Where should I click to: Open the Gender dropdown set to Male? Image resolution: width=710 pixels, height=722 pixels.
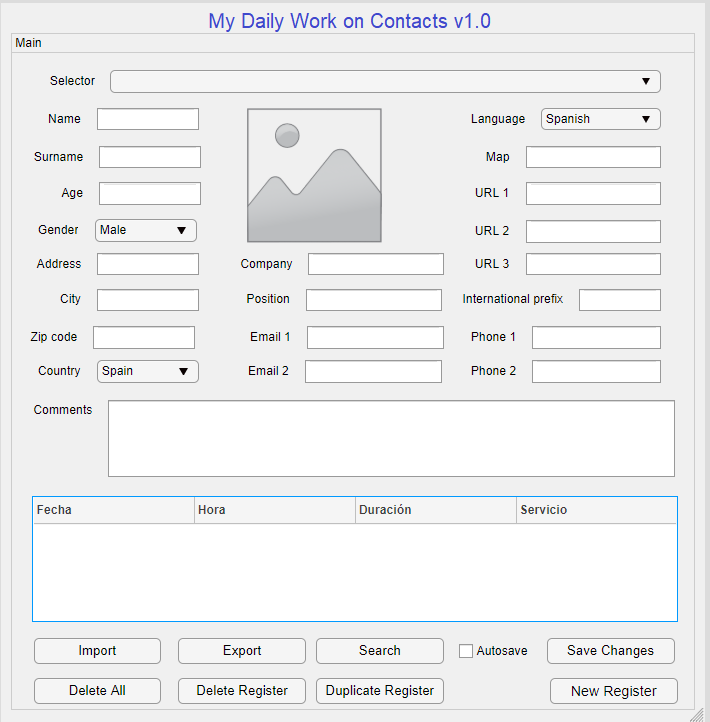click(146, 230)
